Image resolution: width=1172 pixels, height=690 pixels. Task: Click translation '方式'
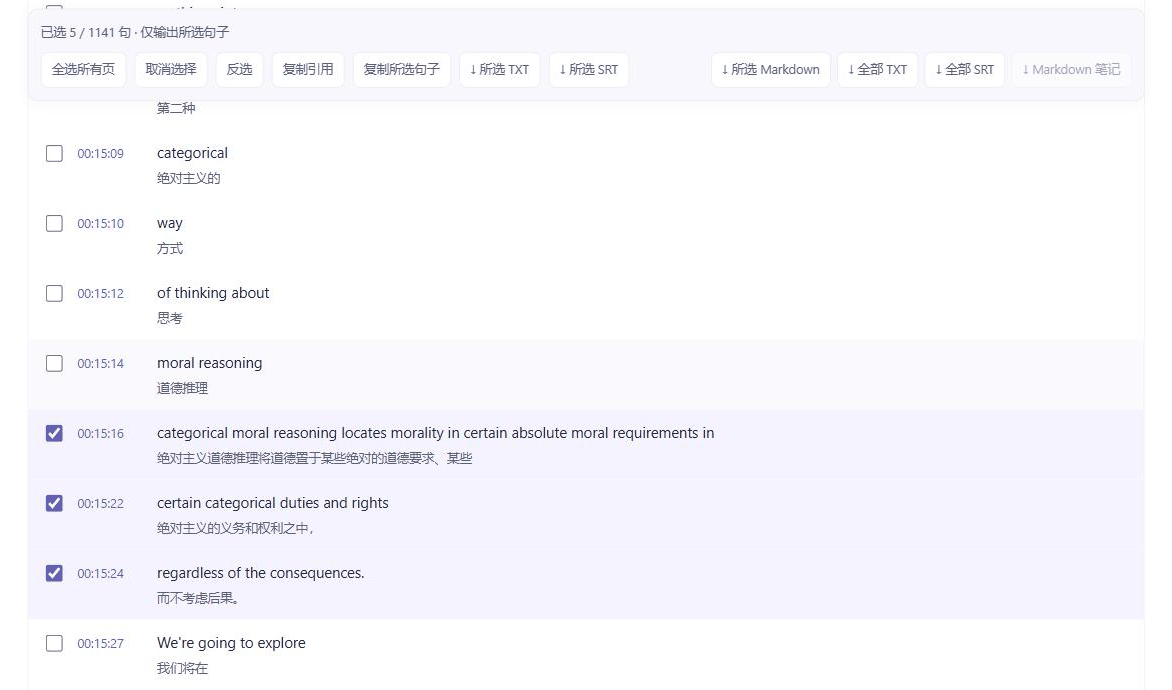pos(170,249)
